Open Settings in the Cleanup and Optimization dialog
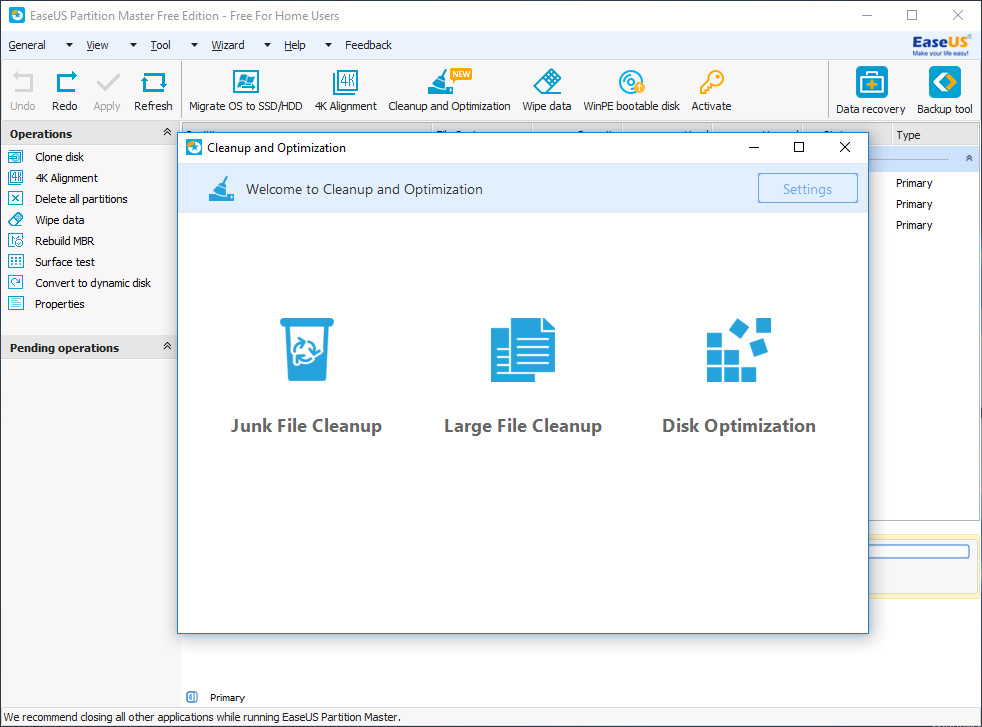This screenshot has height=727, width=982. (x=807, y=188)
